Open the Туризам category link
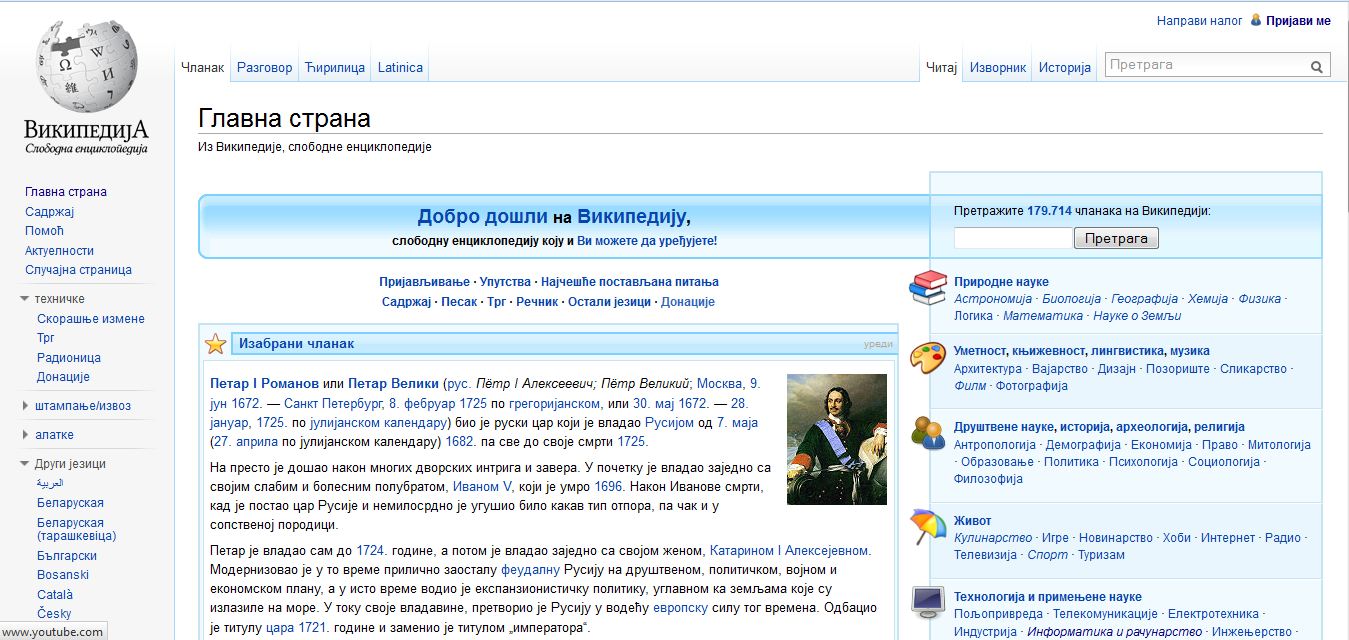The image size is (1349, 640). pyautogui.click(x=1102, y=555)
